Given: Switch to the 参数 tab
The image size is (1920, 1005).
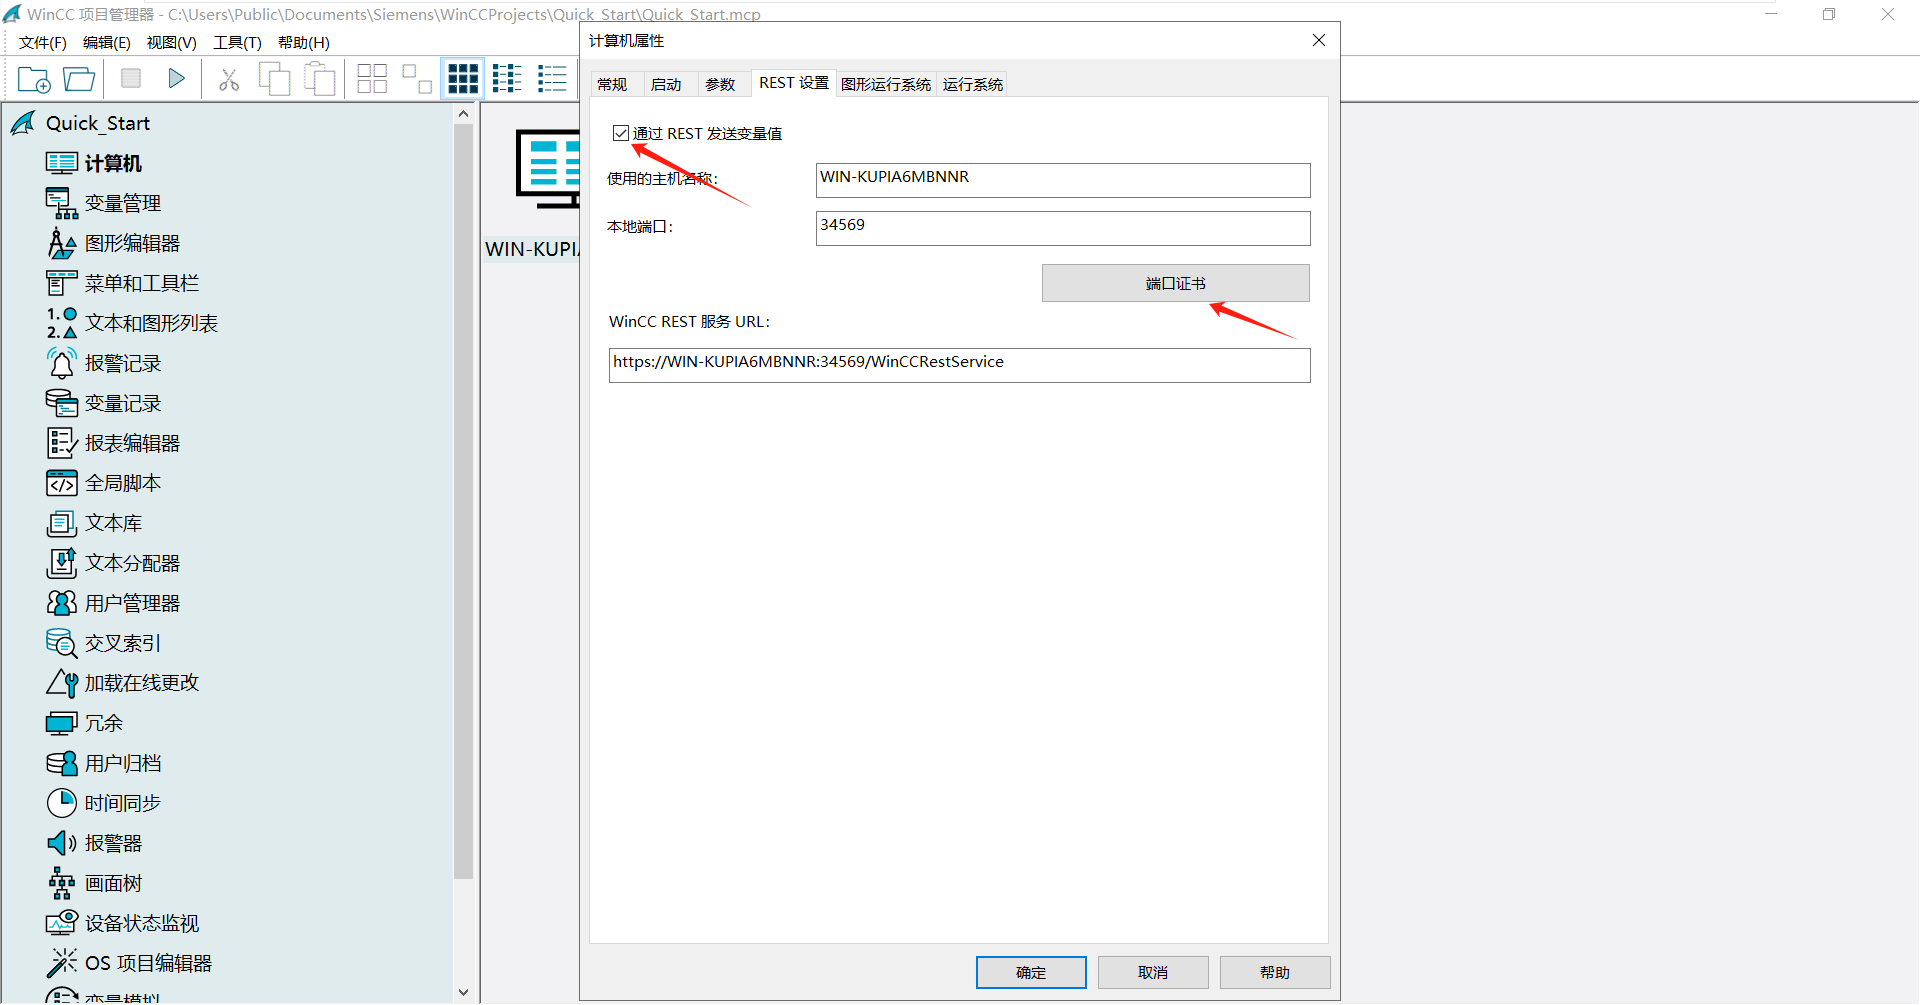Looking at the screenshot, I should (x=720, y=84).
